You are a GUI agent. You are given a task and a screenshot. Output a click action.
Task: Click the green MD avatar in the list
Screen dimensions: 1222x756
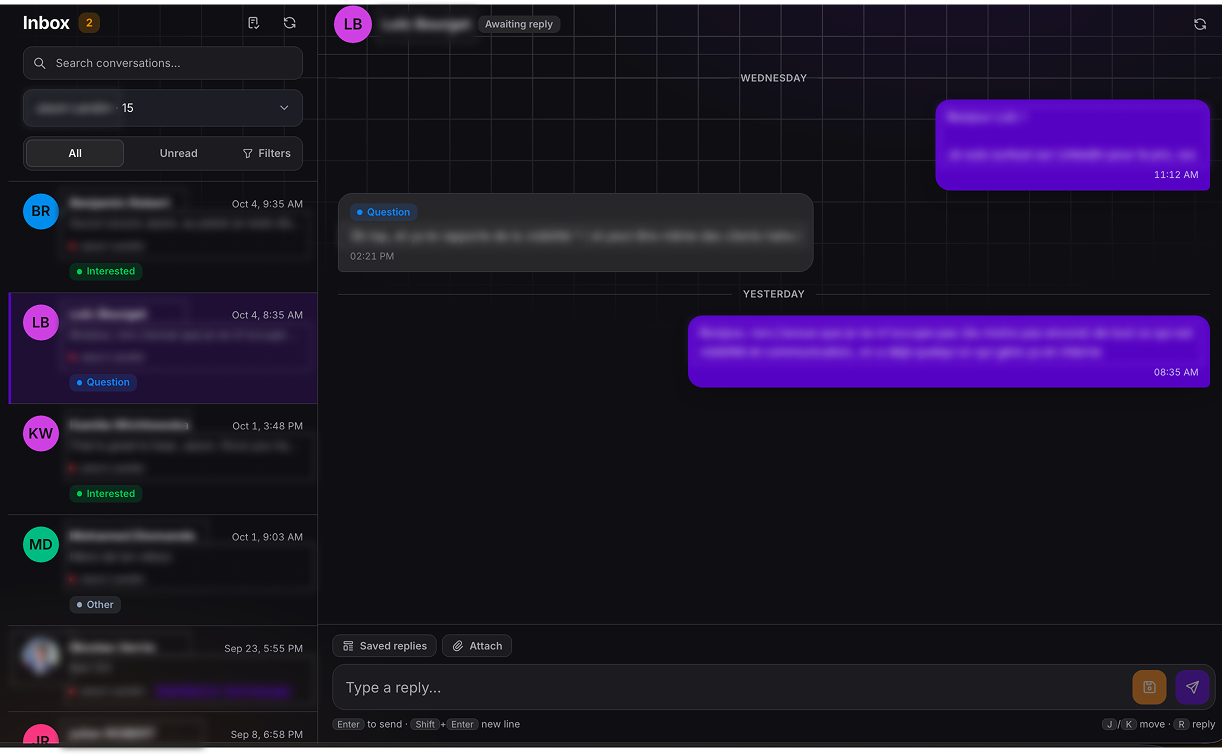[x=41, y=544]
